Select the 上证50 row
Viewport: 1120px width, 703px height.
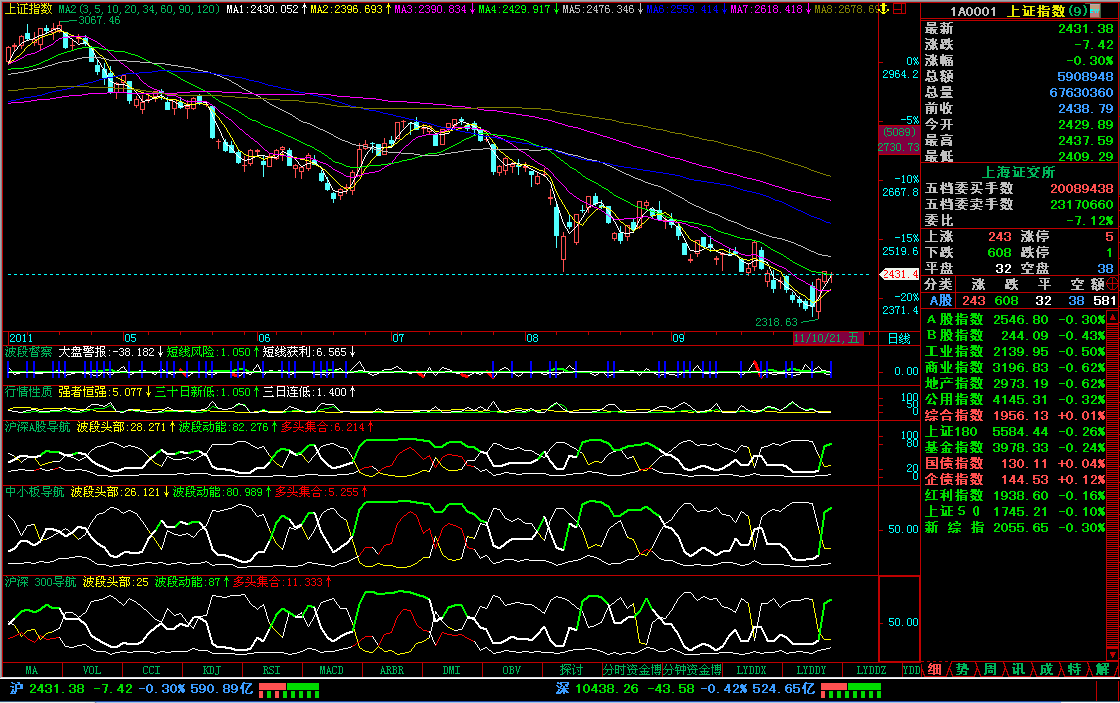[x=1016, y=512]
